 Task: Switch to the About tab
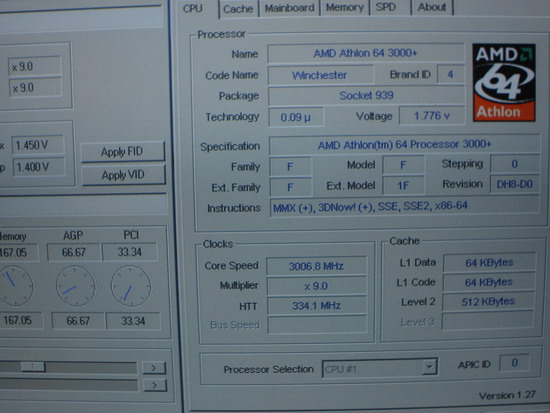pyautogui.click(x=432, y=7)
